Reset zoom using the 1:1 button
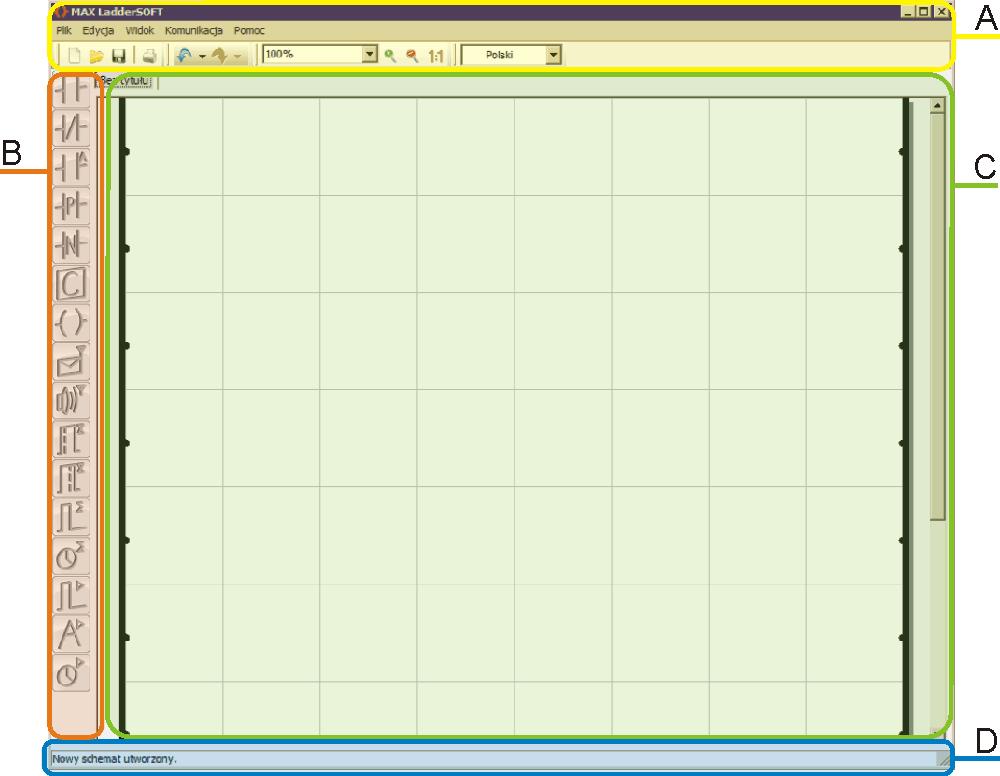This screenshot has height=776, width=1000. coord(436,56)
